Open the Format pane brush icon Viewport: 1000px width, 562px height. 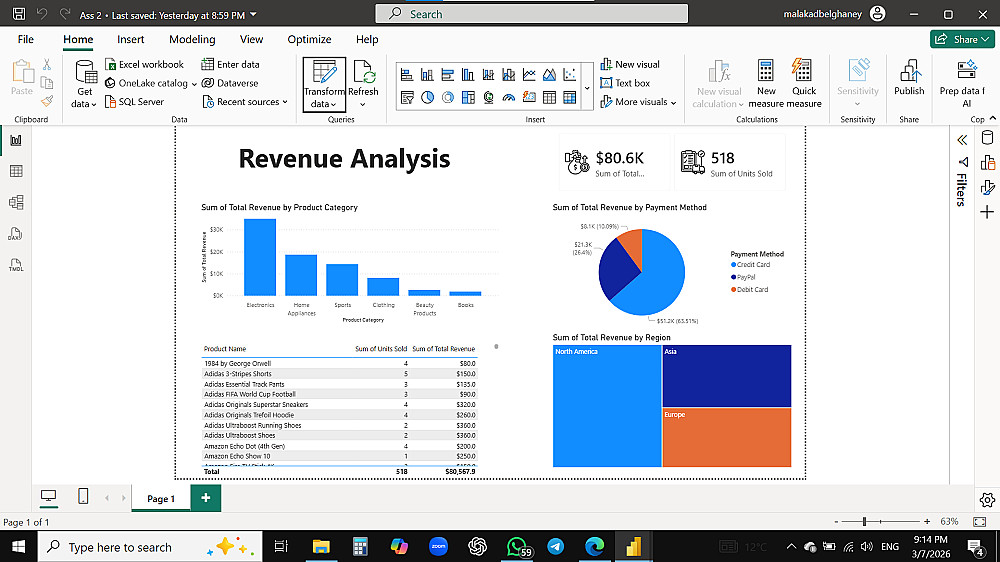click(987, 187)
